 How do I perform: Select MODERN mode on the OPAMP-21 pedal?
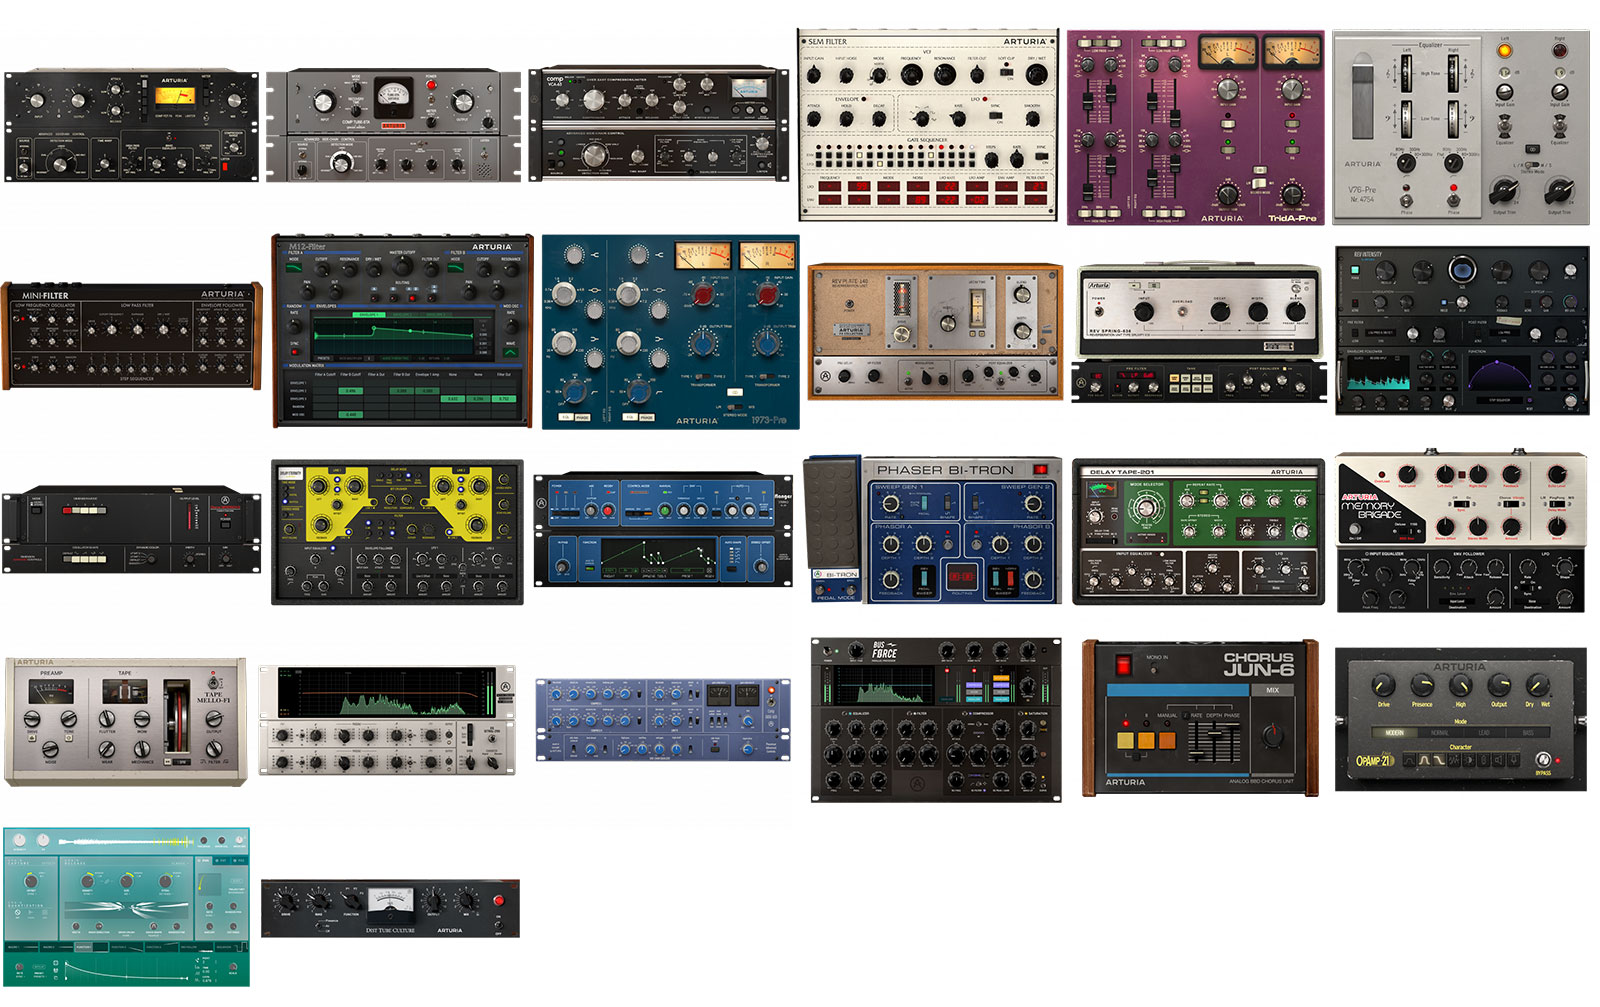[x=1395, y=732]
